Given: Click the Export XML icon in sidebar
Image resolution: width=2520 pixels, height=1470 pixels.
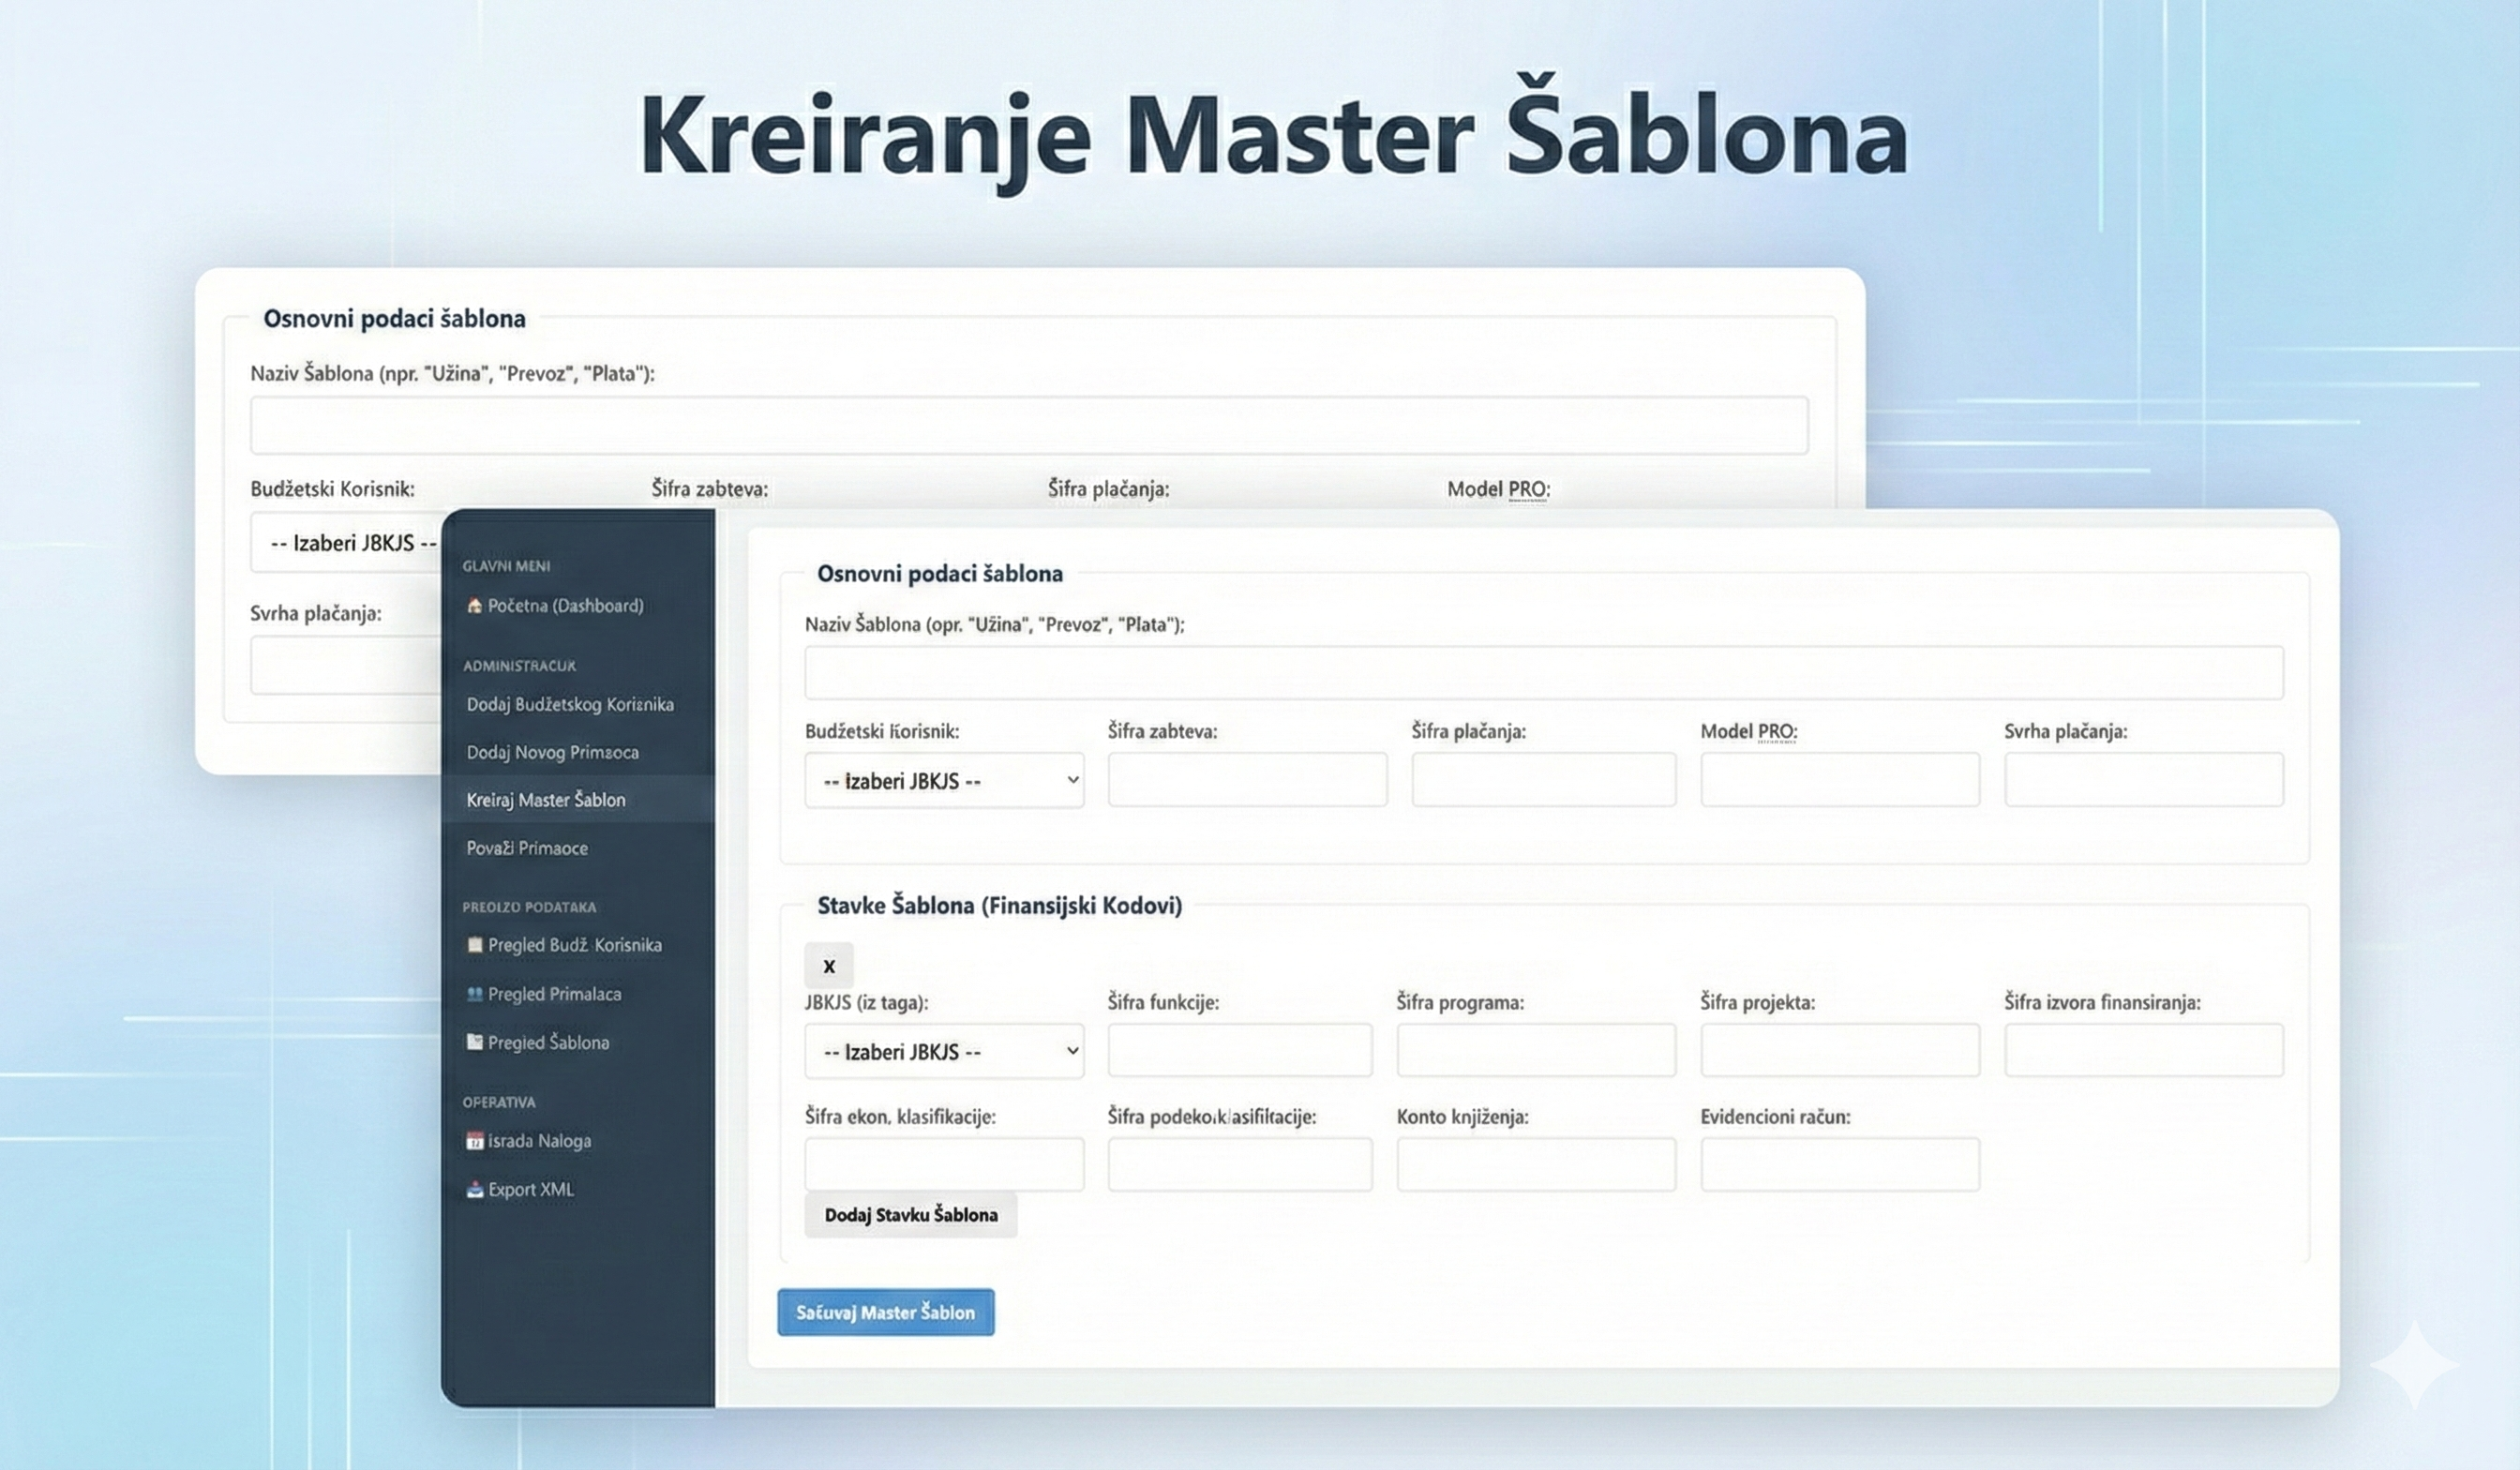Looking at the screenshot, I should pos(474,1190).
